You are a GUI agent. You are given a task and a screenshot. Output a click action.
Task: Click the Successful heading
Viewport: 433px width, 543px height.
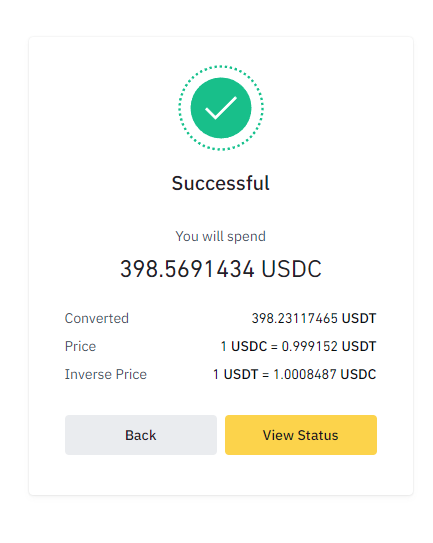tap(221, 183)
